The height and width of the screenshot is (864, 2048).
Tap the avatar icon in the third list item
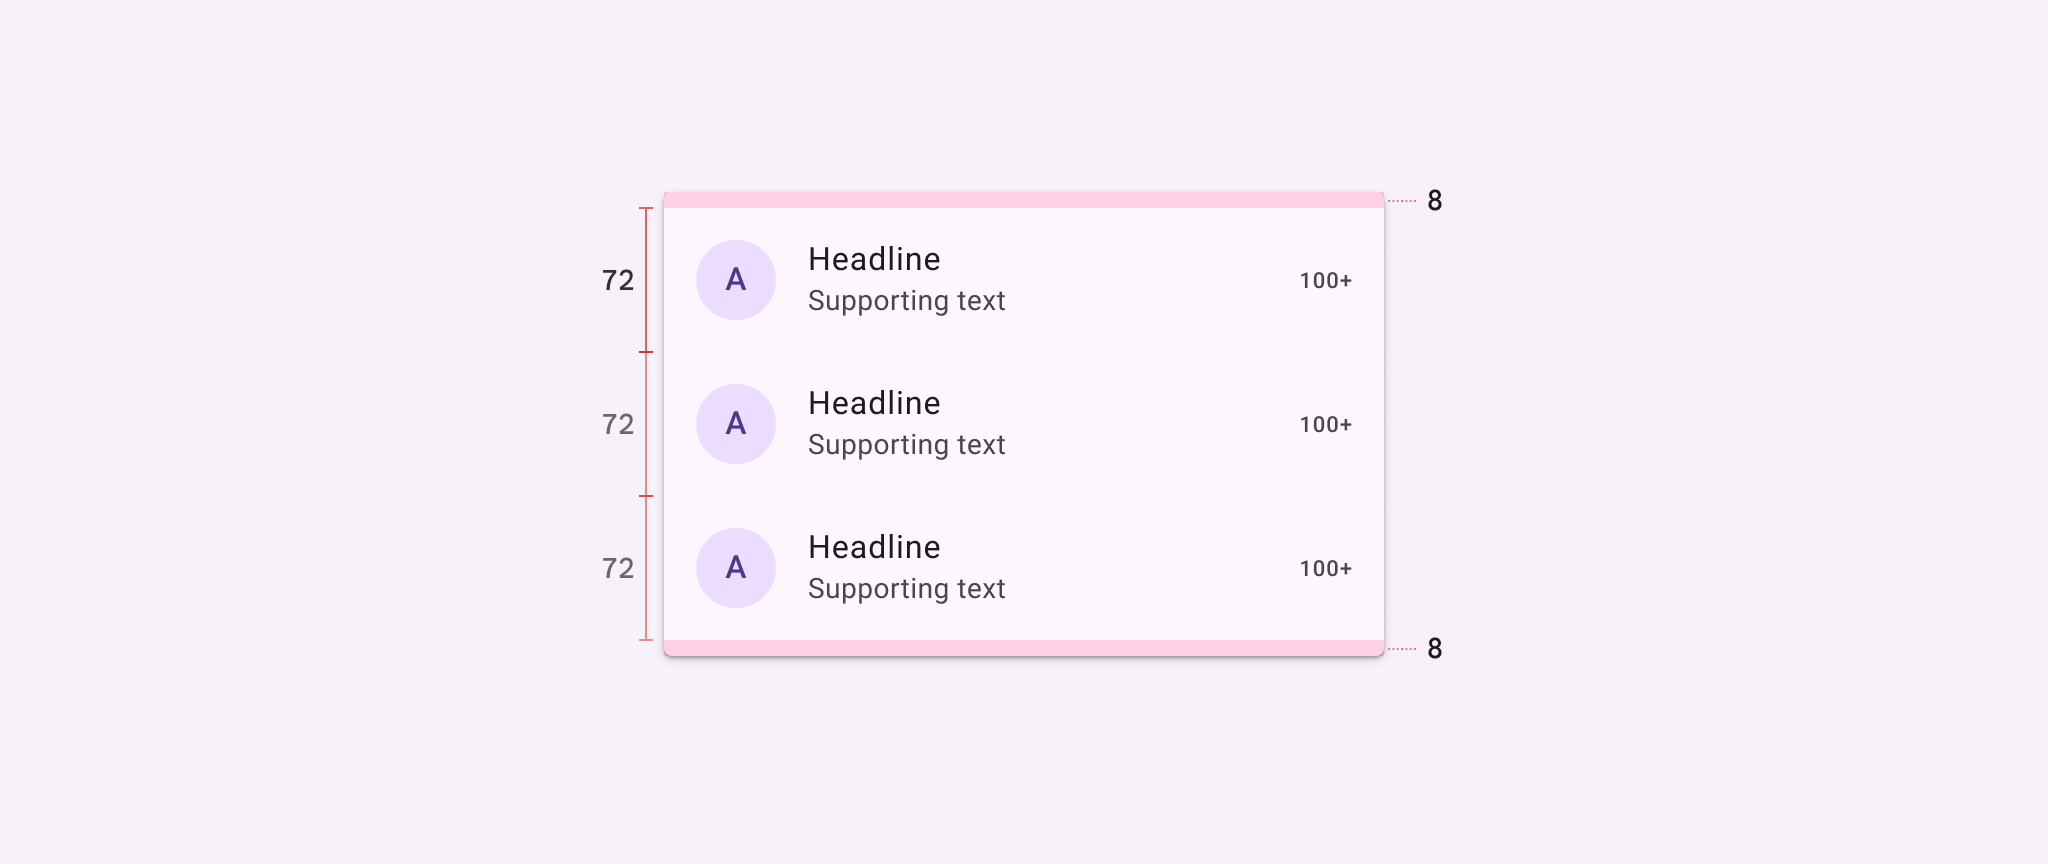point(736,568)
